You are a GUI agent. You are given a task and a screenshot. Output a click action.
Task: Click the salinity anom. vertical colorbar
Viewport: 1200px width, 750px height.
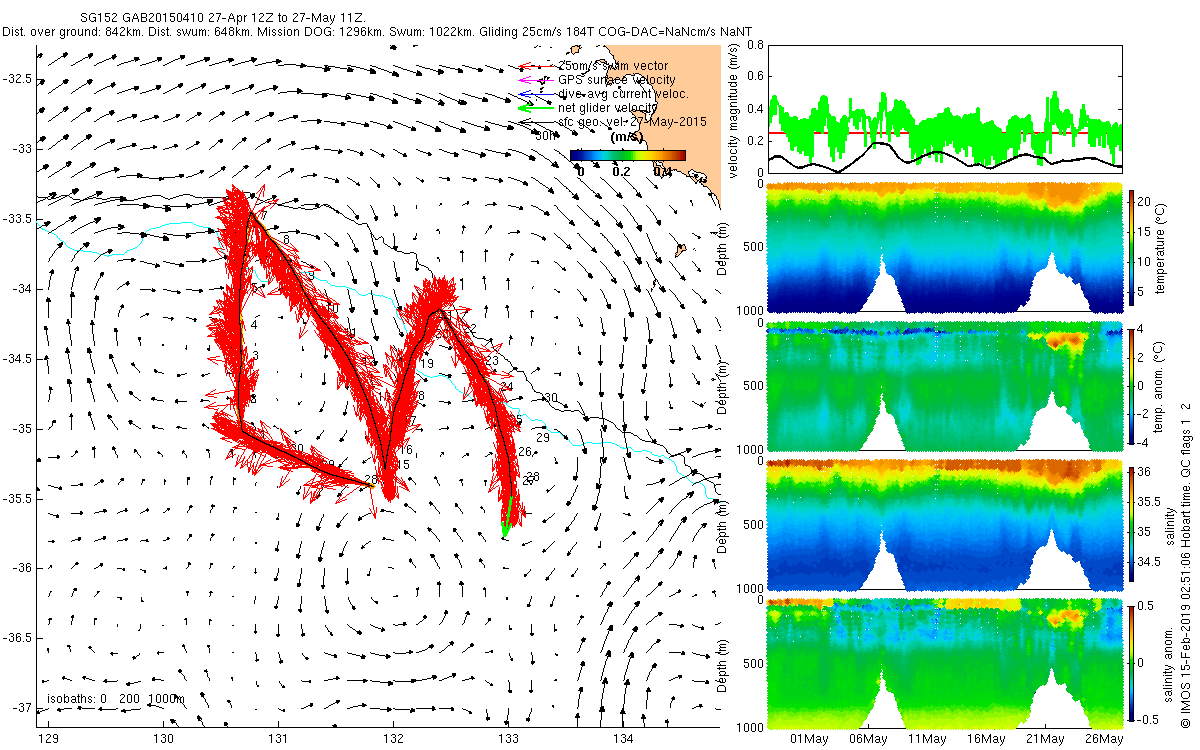1133,663
